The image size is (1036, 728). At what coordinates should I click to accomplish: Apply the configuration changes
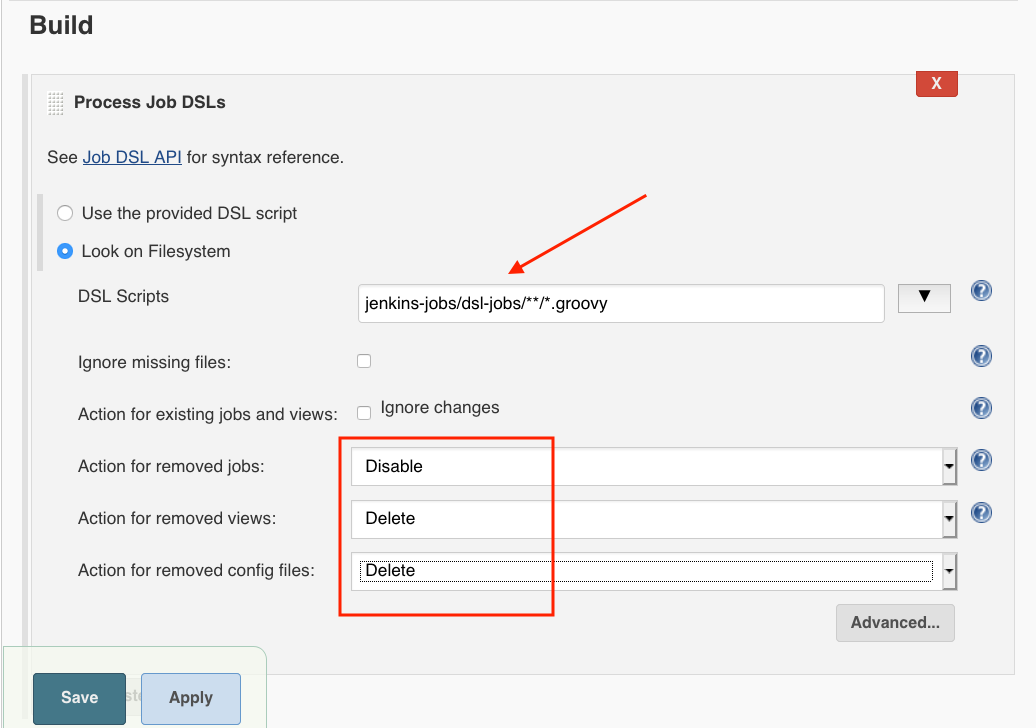click(x=191, y=698)
